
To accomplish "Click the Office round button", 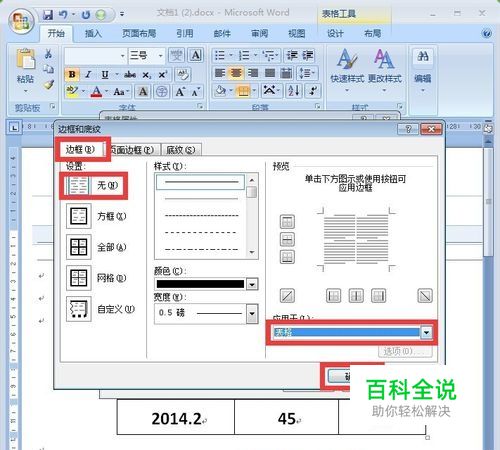I will (x=21, y=21).
